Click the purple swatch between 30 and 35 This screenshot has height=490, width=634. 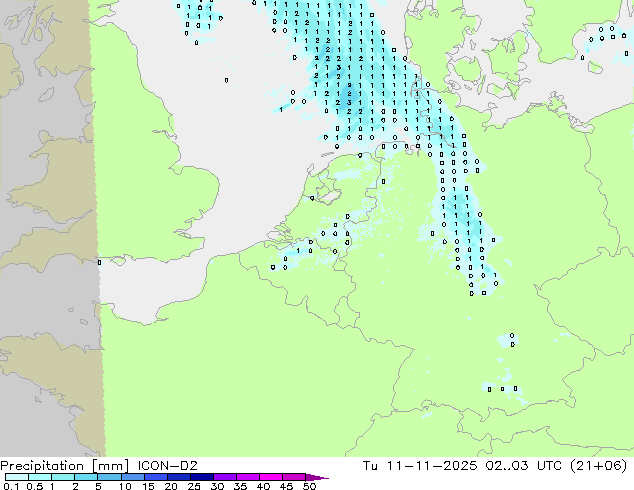point(225,477)
